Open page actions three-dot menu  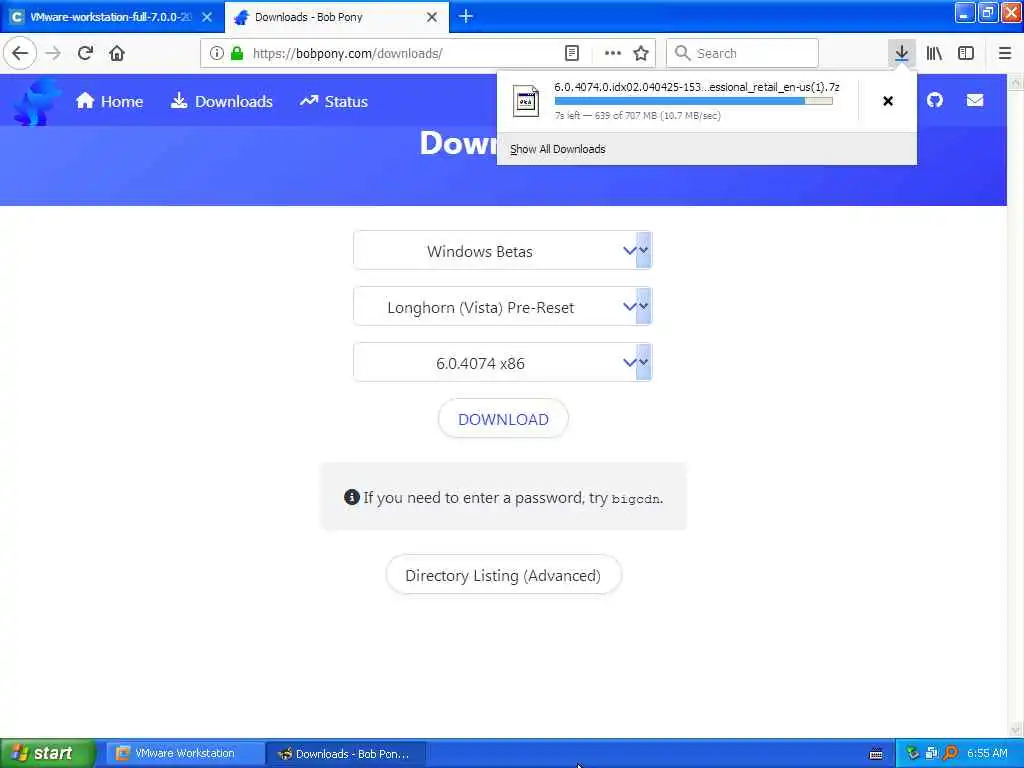[613, 53]
